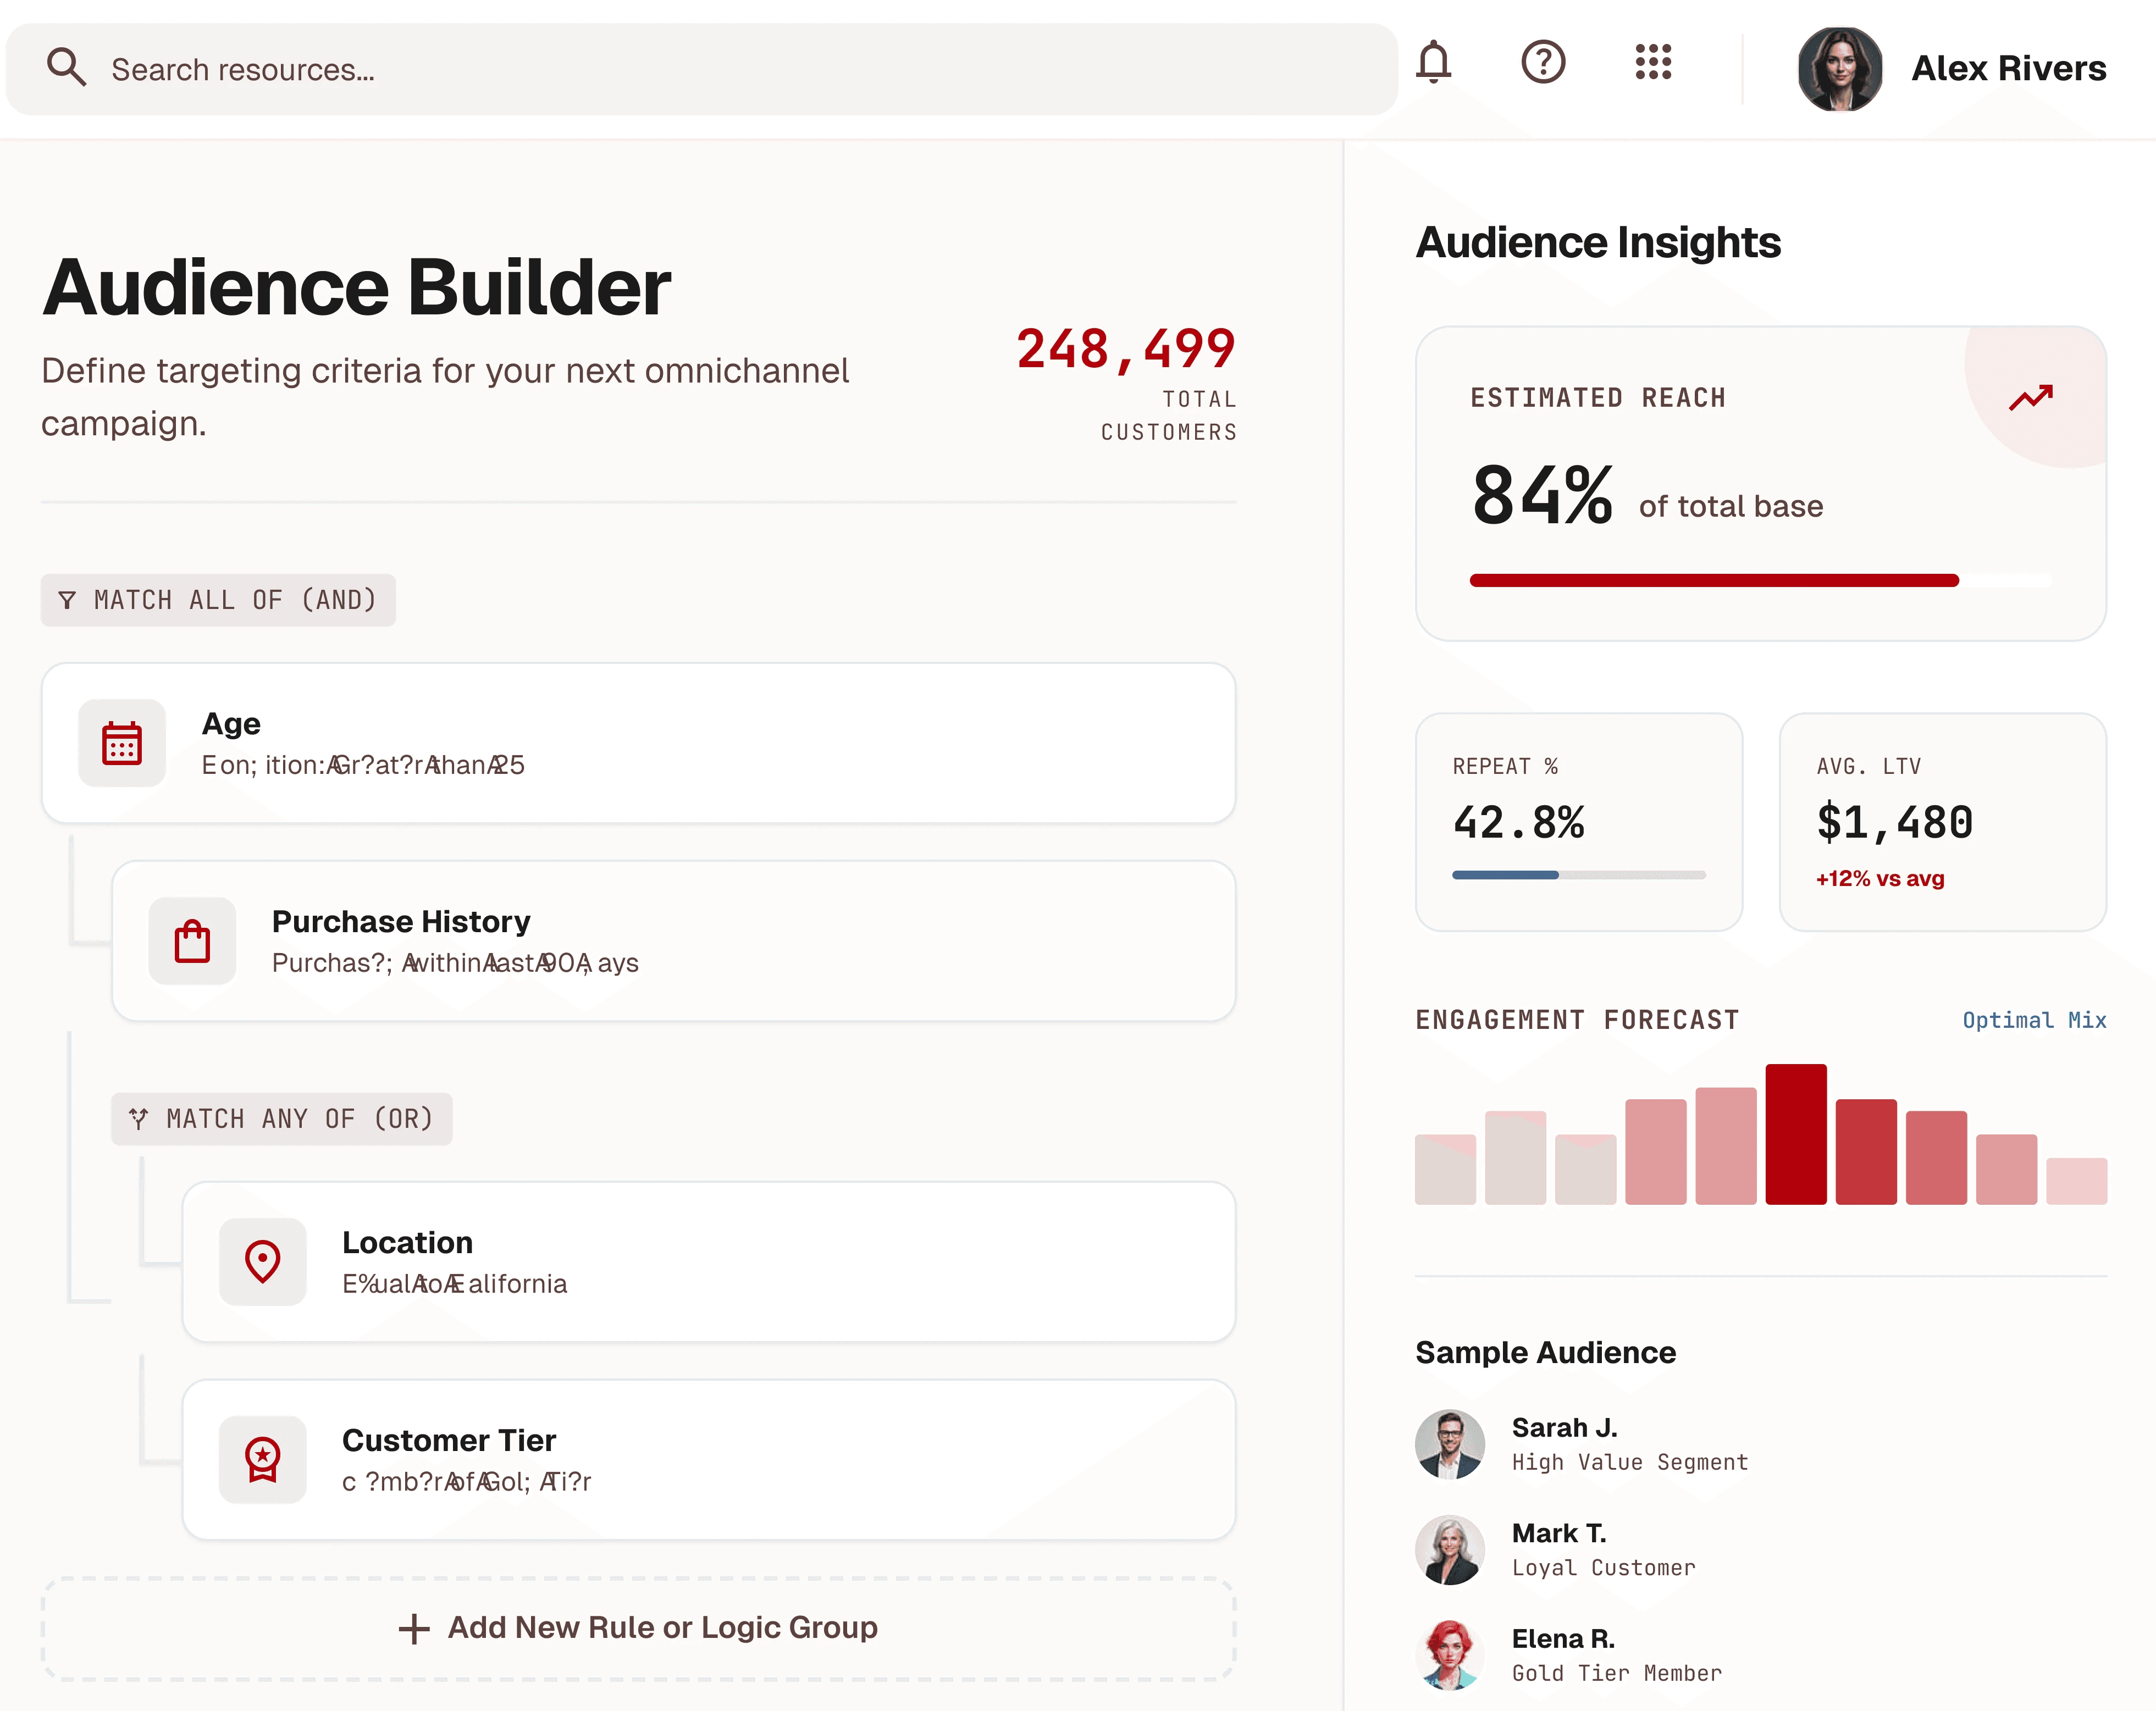Click the Gold Tier Member label
The width and height of the screenshot is (2156, 1711).
pyautogui.click(x=1617, y=1673)
